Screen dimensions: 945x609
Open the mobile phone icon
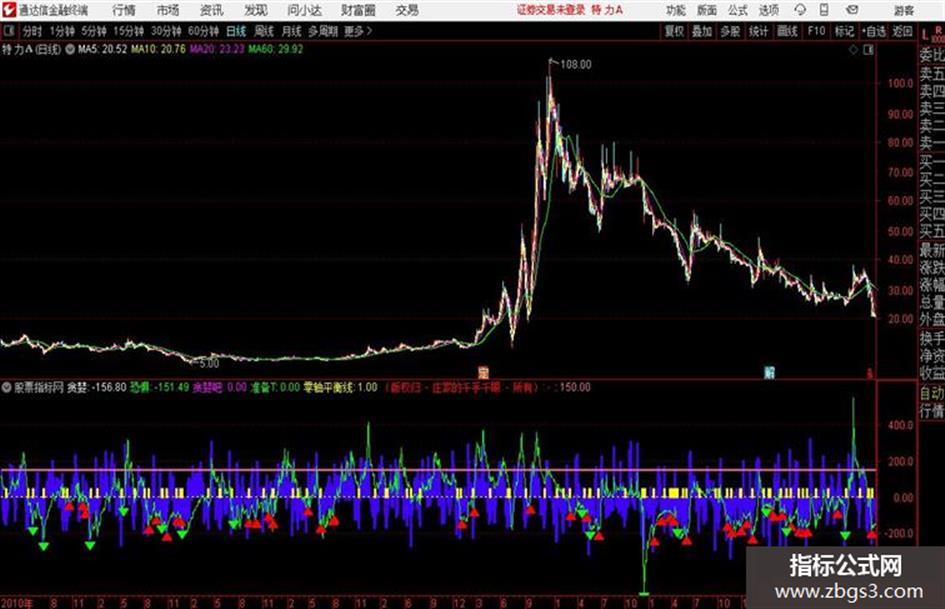(x=824, y=10)
